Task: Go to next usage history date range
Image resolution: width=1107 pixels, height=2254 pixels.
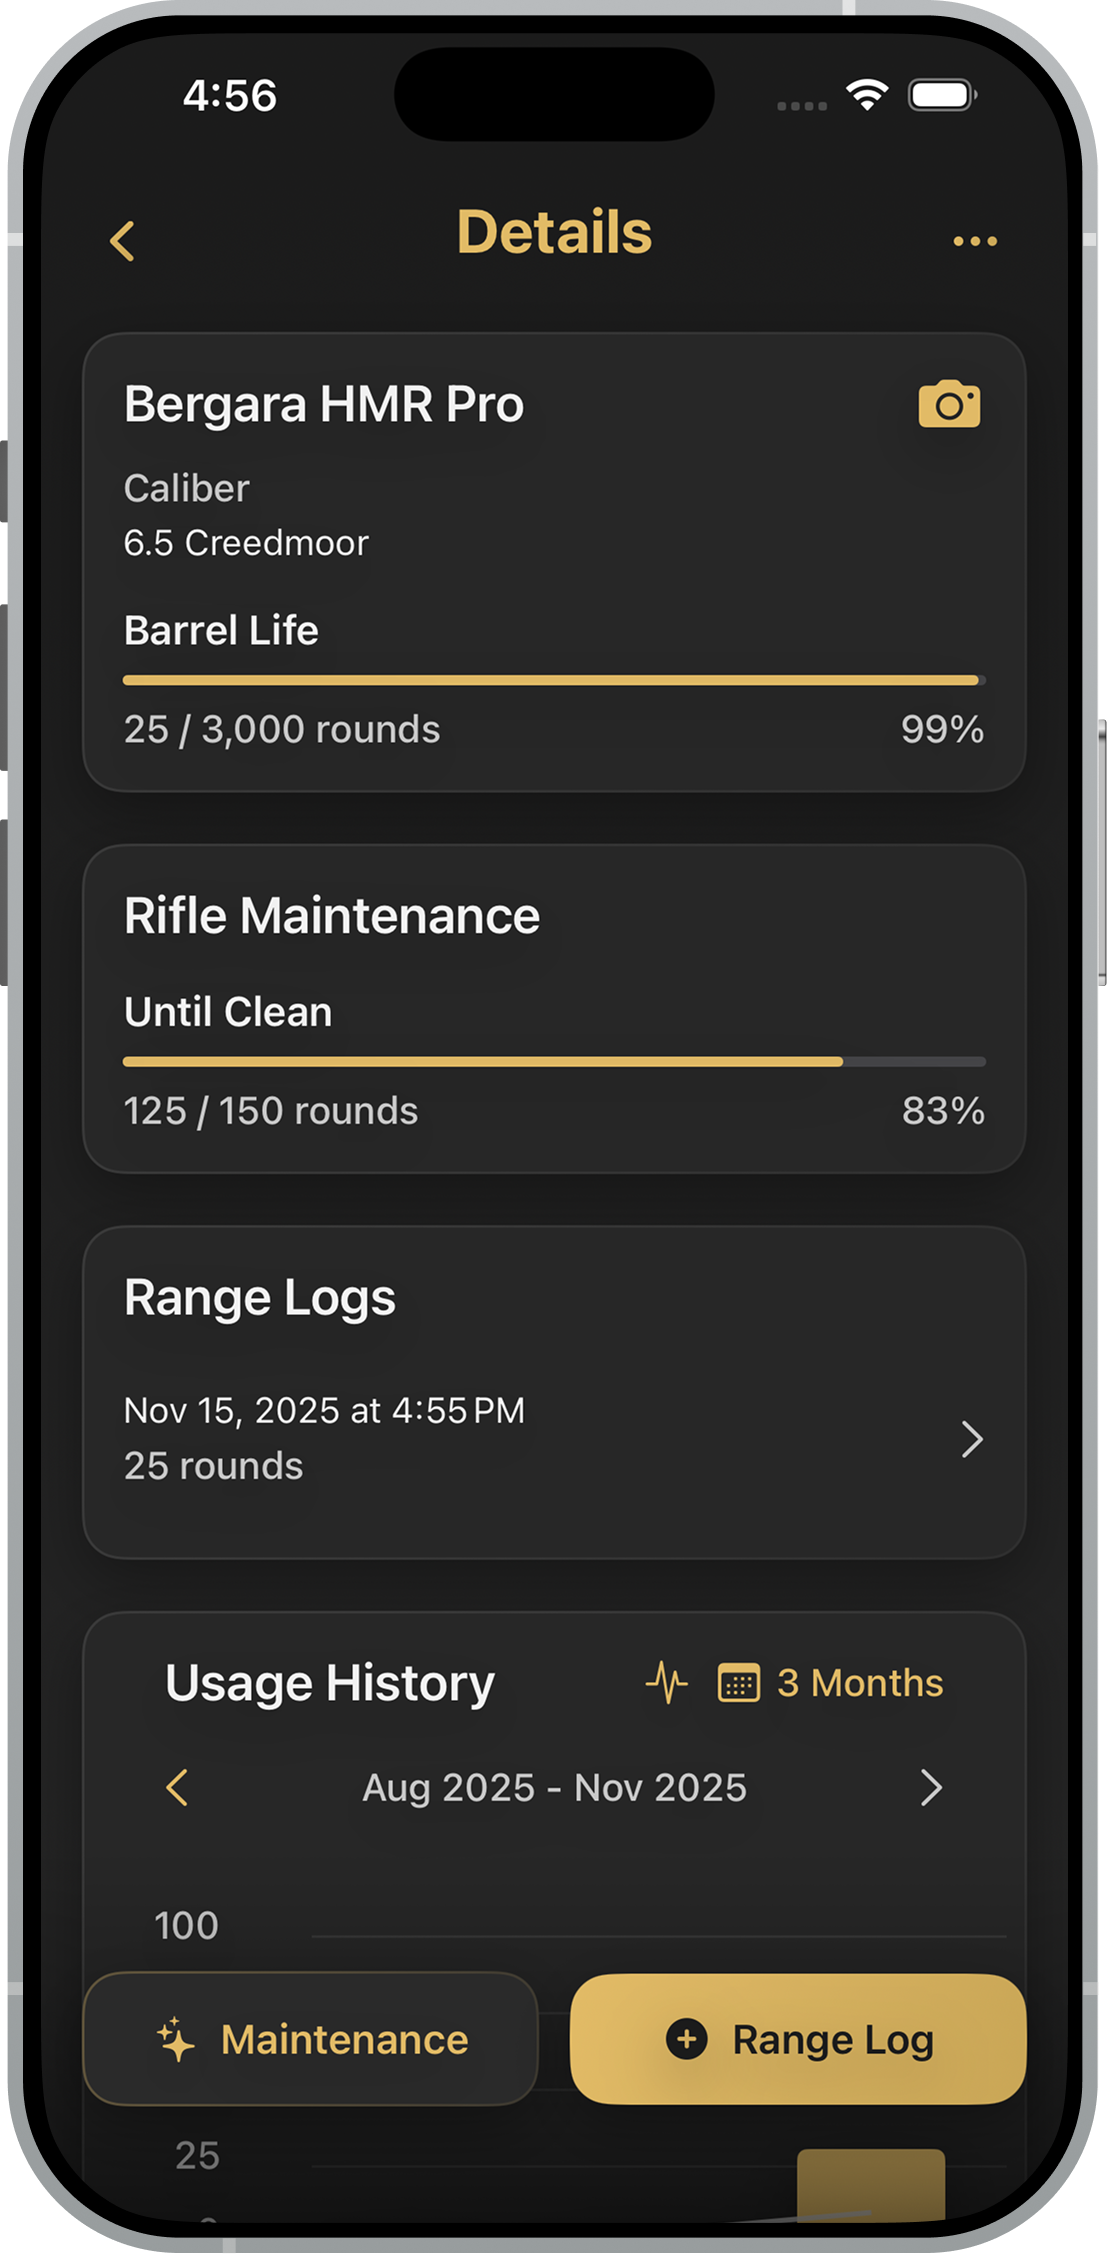Action: (x=930, y=1787)
